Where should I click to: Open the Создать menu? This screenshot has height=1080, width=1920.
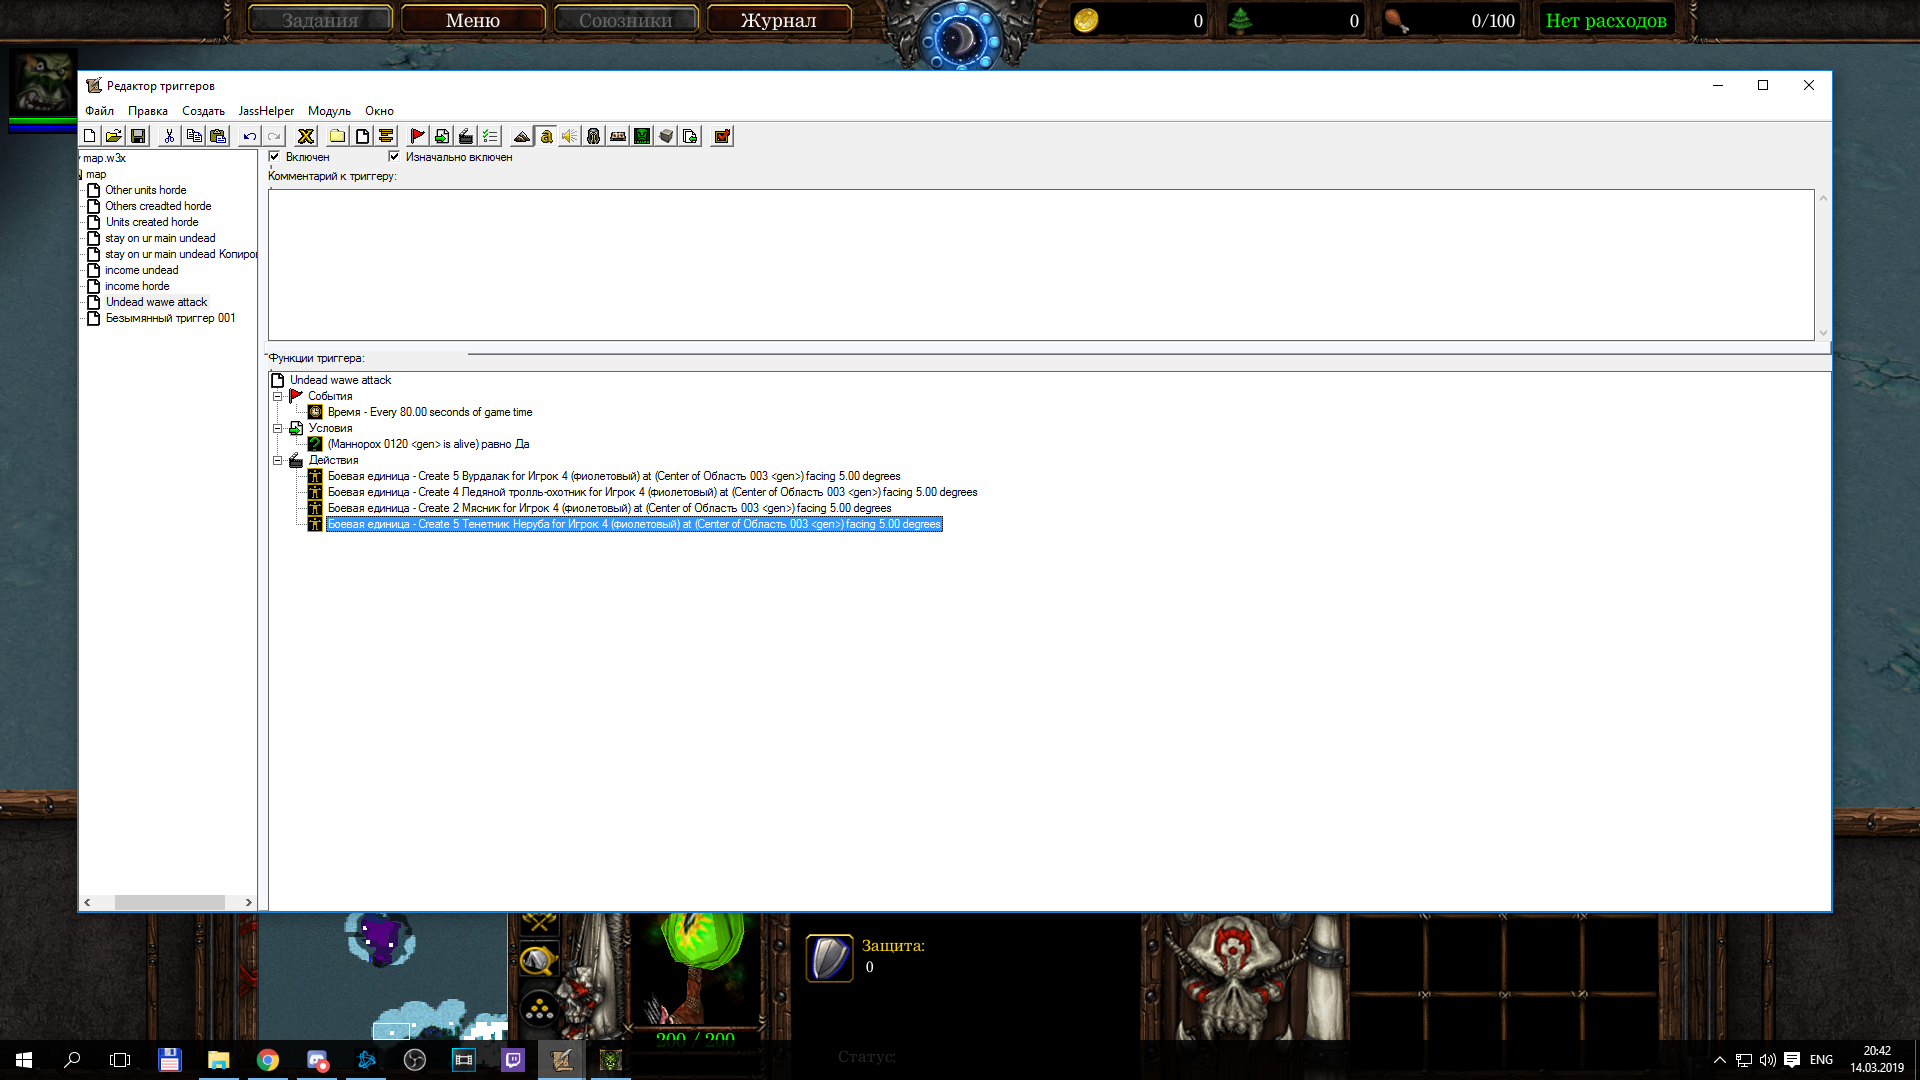203,111
